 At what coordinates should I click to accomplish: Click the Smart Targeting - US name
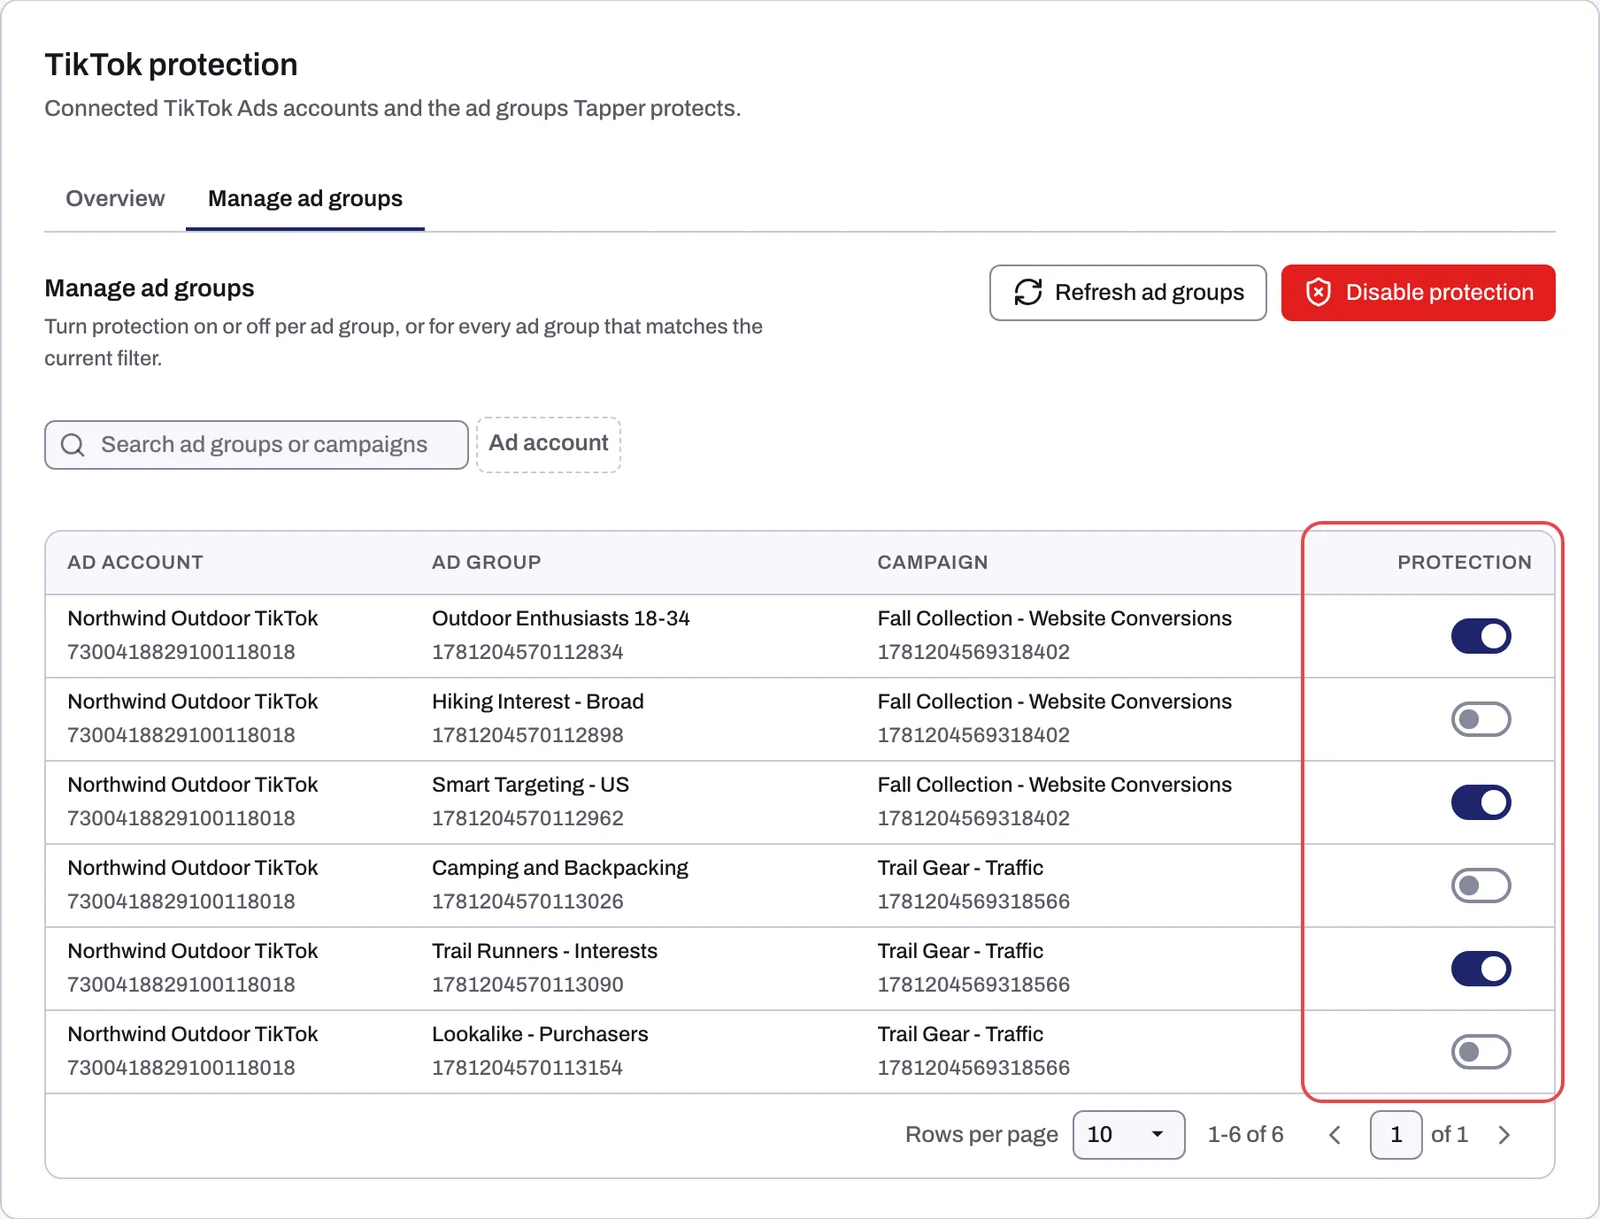pyautogui.click(x=530, y=785)
